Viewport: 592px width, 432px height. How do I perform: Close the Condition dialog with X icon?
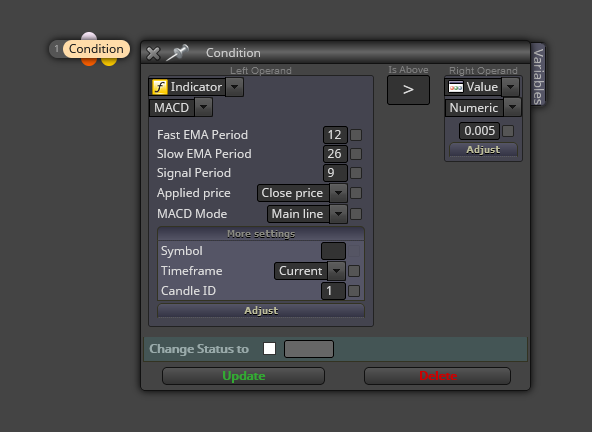tap(153, 53)
